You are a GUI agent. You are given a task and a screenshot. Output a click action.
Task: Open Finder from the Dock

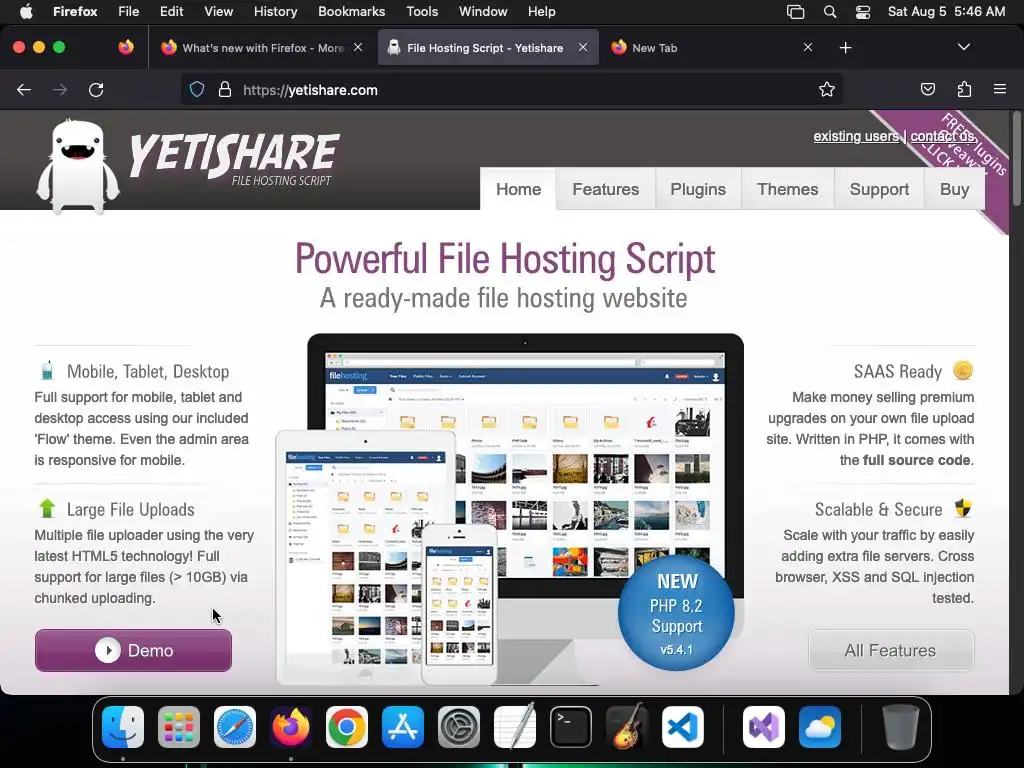(x=123, y=727)
